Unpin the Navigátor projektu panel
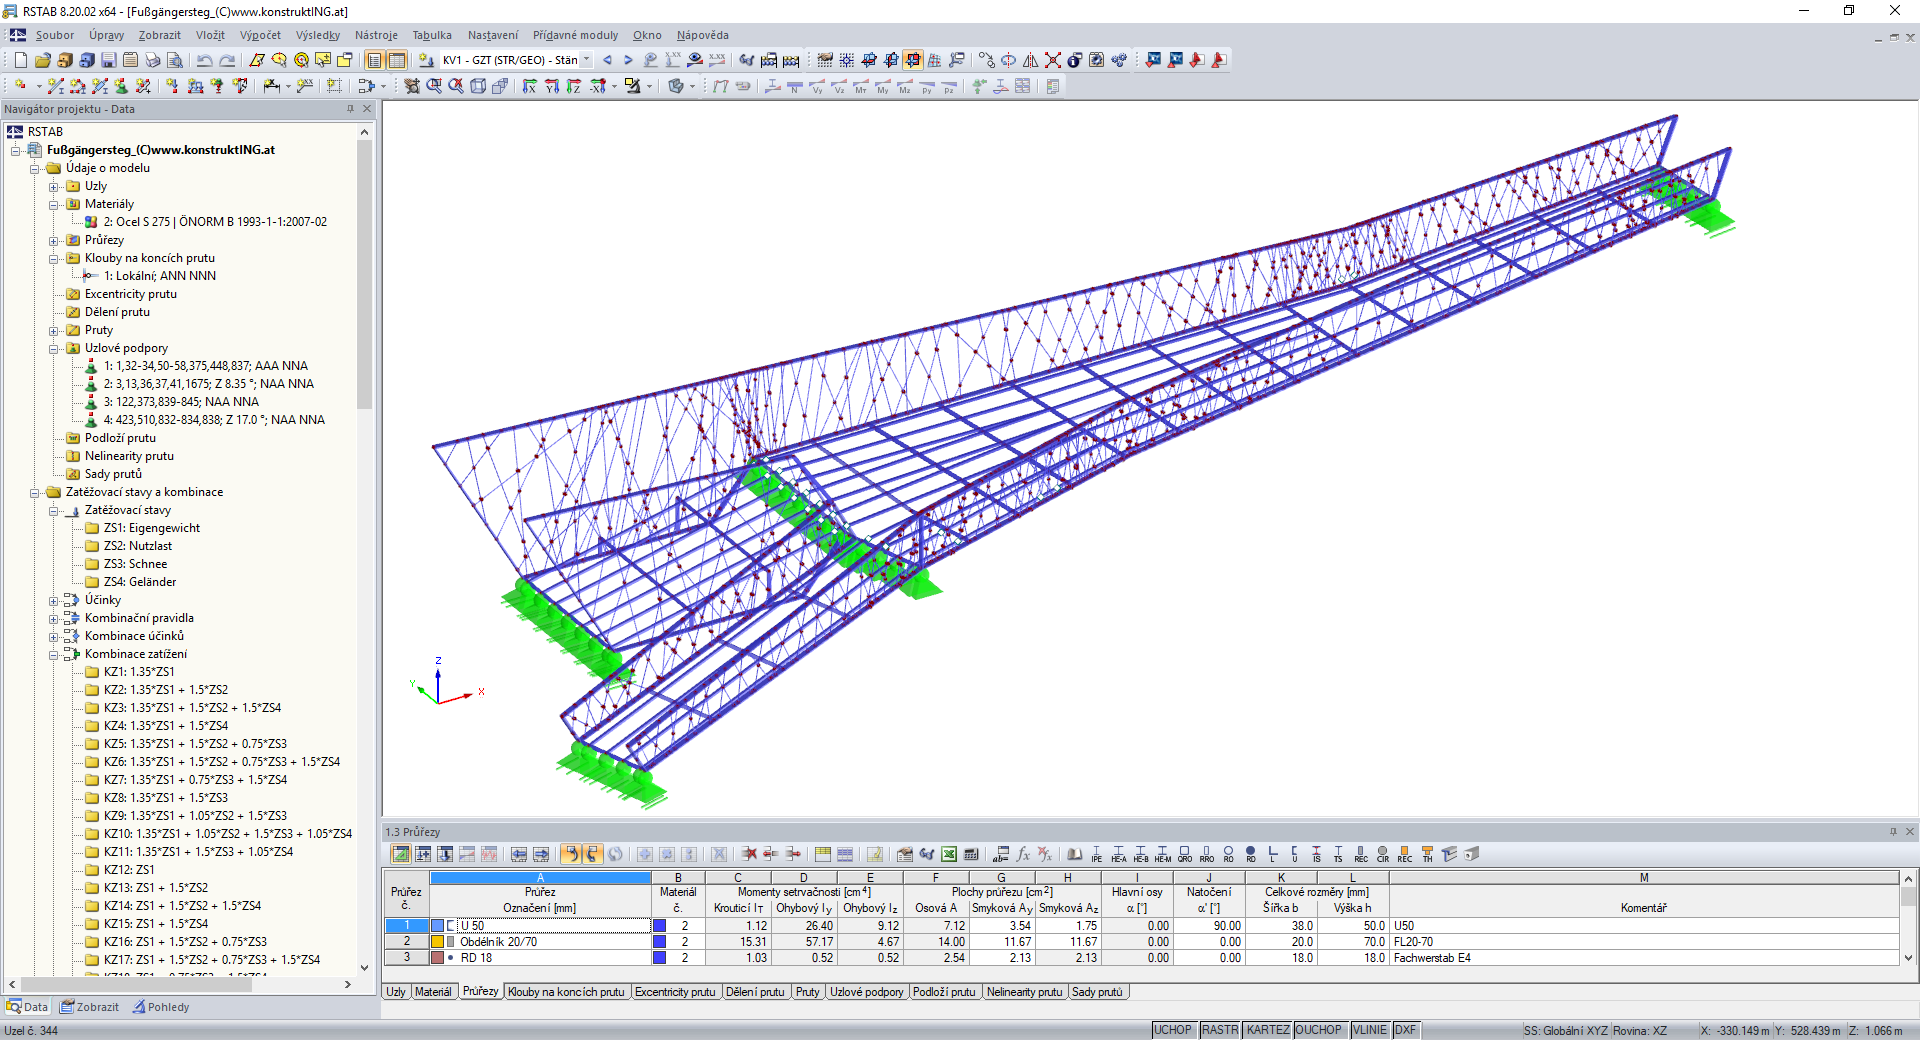The width and height of the screenshot is (1920, 1040). coord(349,109)
